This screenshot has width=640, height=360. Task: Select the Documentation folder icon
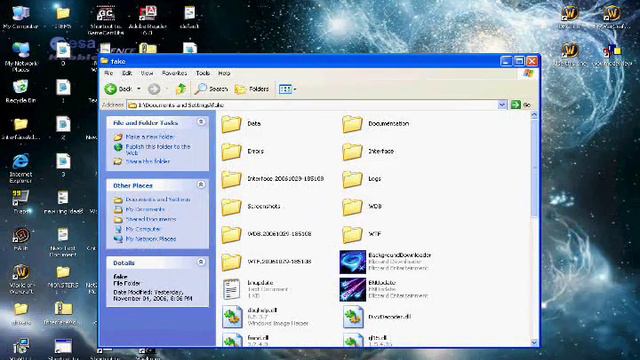[x=352, y=124]
